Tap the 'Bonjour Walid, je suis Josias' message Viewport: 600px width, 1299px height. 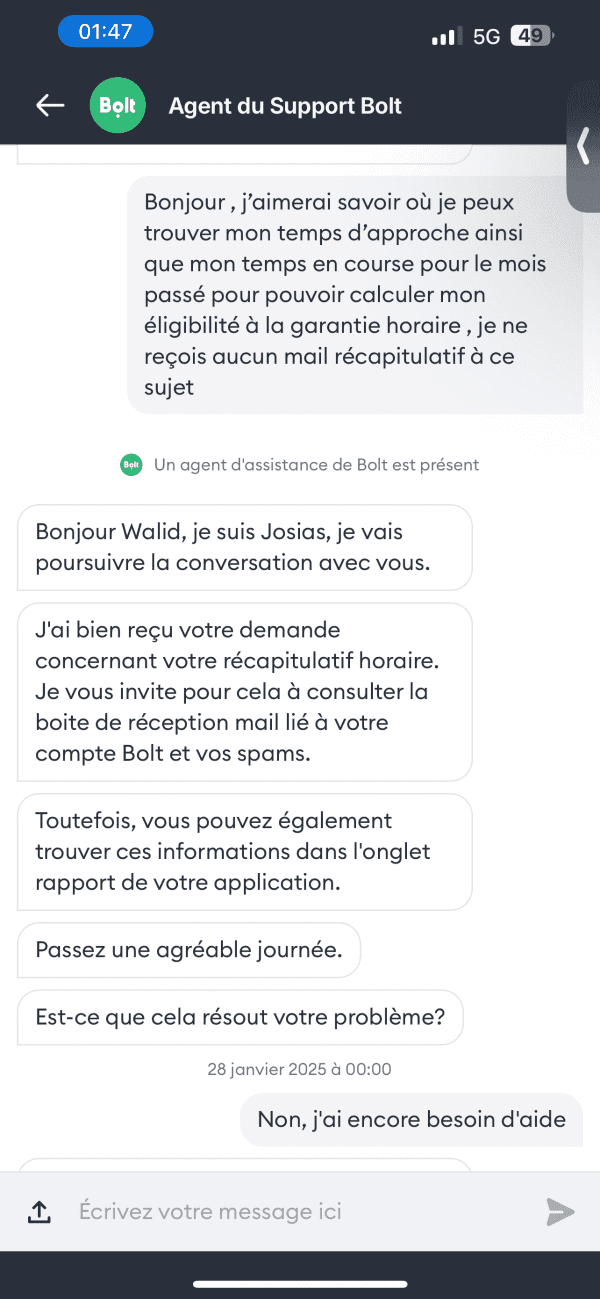[245, 548]
